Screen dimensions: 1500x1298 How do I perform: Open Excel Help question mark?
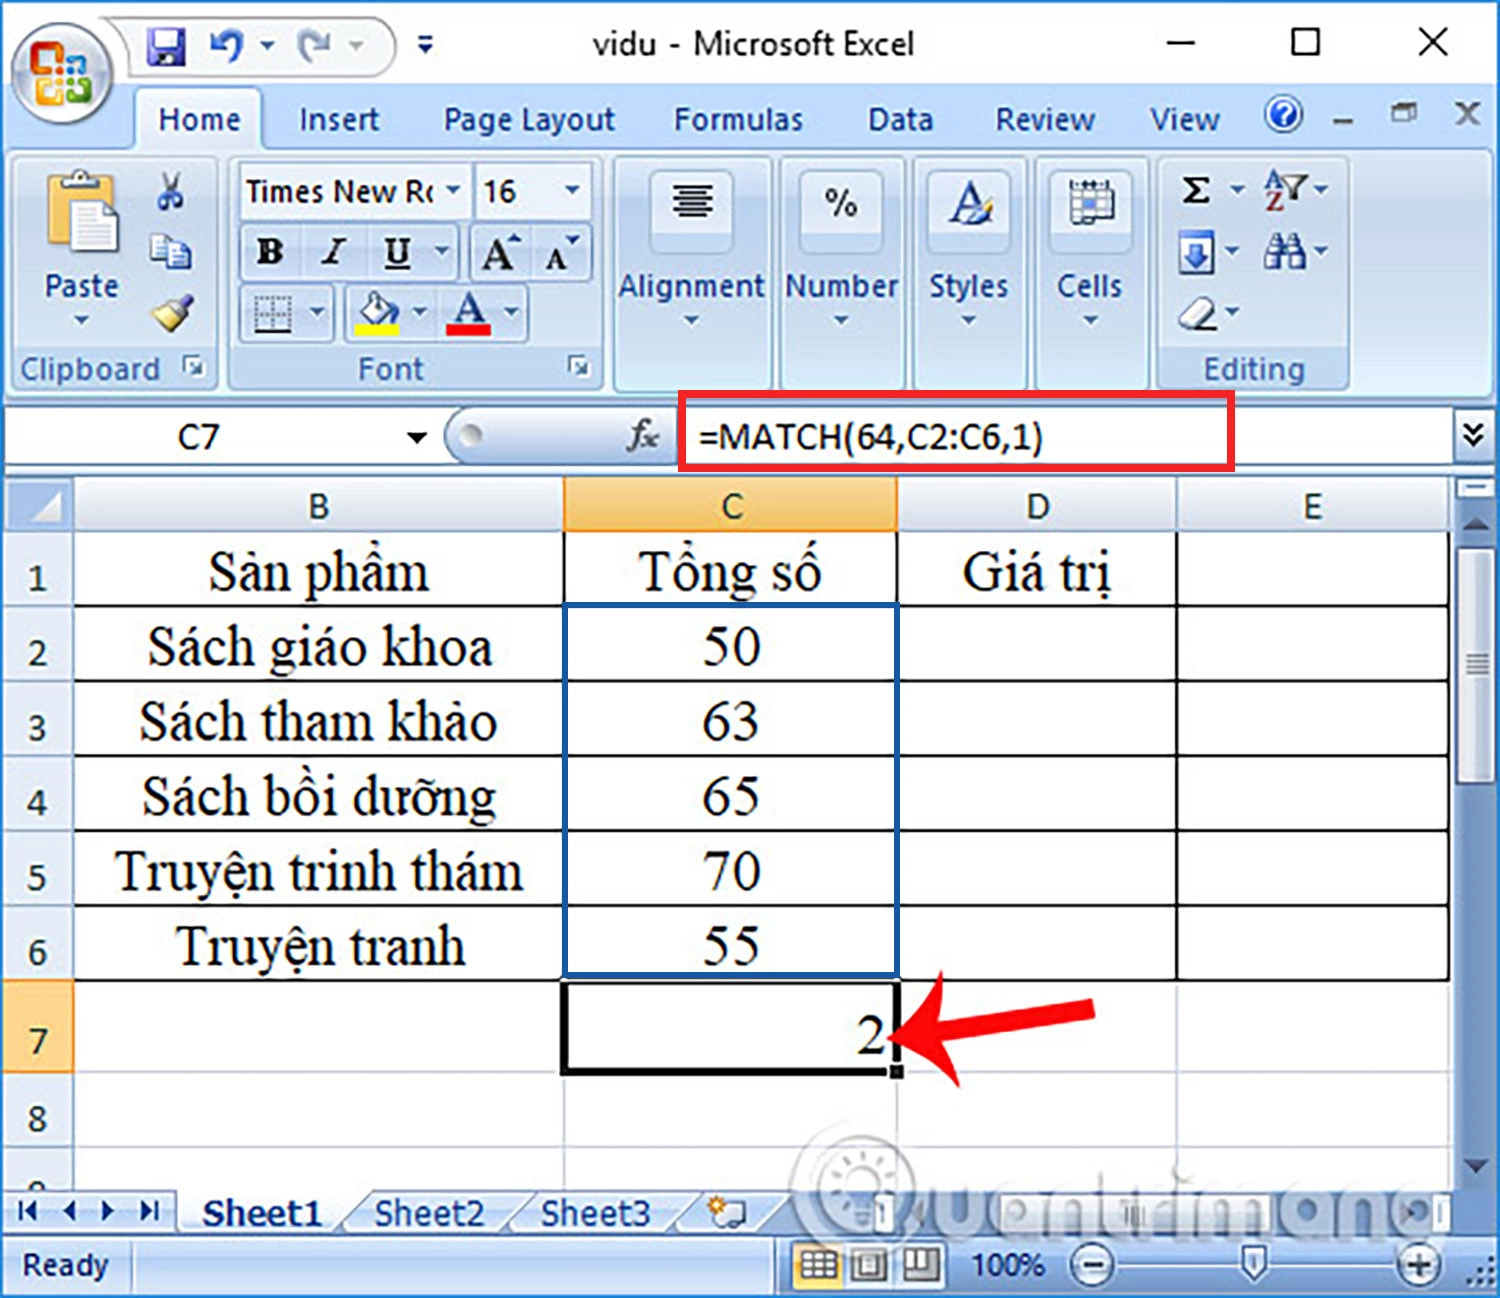pos(1283,115)
